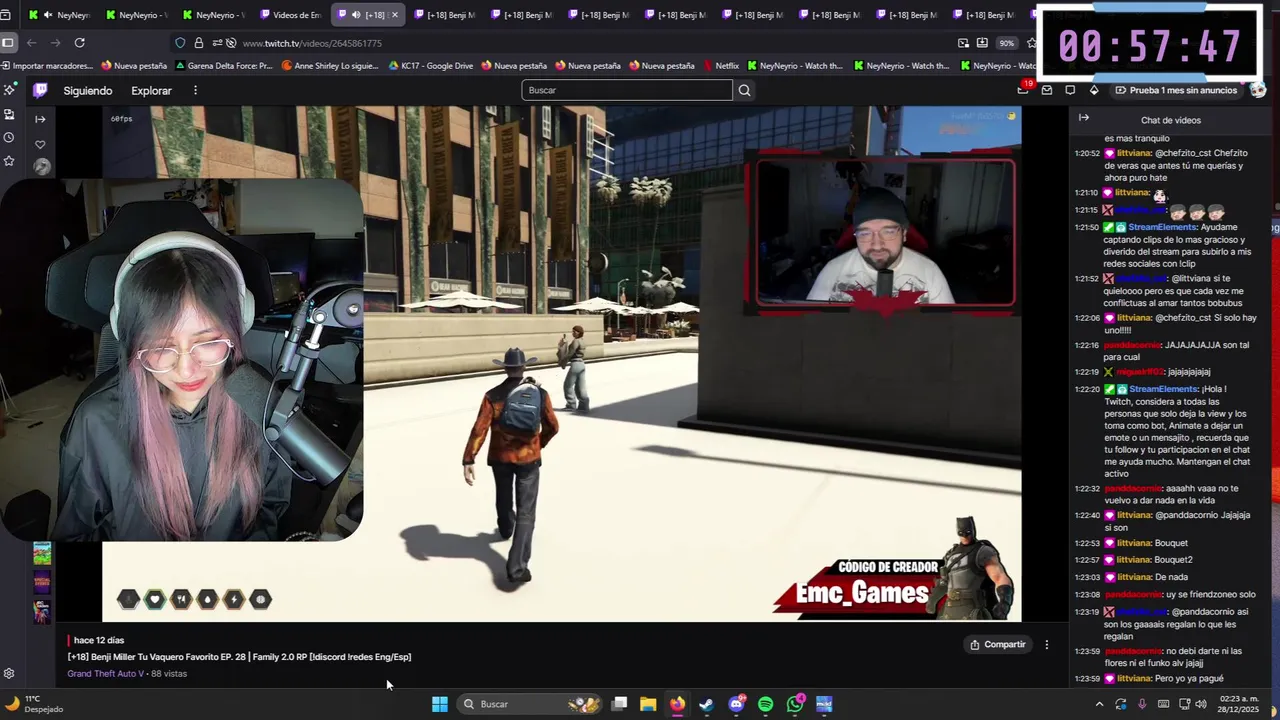Click the taskbar Buscar search box
The image size is (1280, 720).
pos(528,704)
